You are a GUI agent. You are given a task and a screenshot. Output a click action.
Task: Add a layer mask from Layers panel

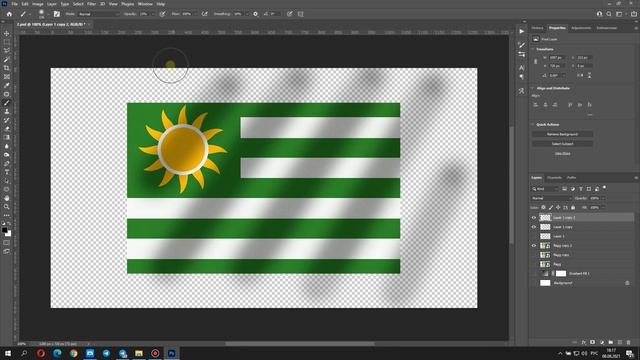(593, 342)
